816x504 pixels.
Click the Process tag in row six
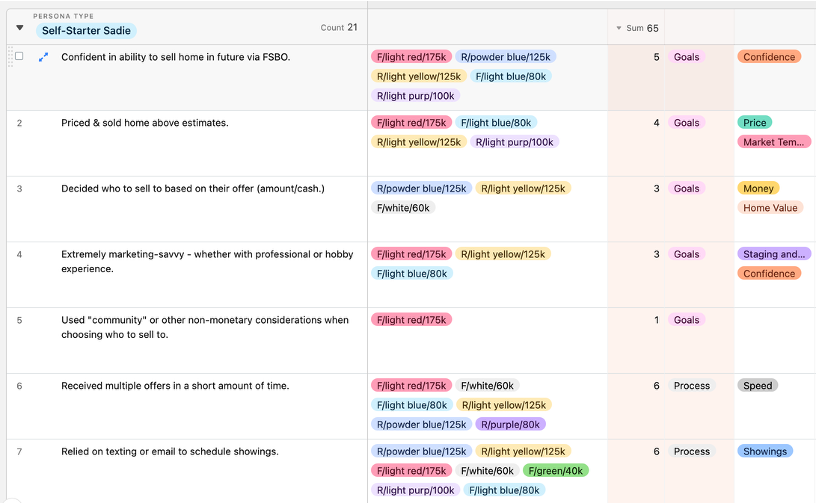click(692, 385)
